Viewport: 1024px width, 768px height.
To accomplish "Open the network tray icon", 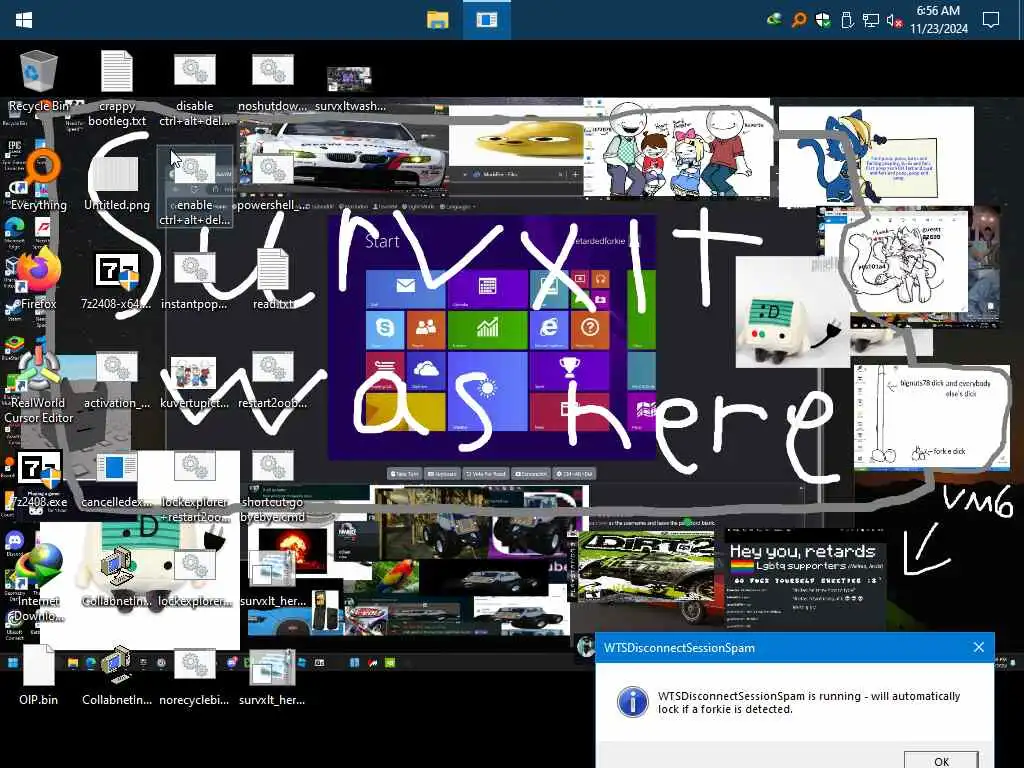I will (x=871, y=20).
